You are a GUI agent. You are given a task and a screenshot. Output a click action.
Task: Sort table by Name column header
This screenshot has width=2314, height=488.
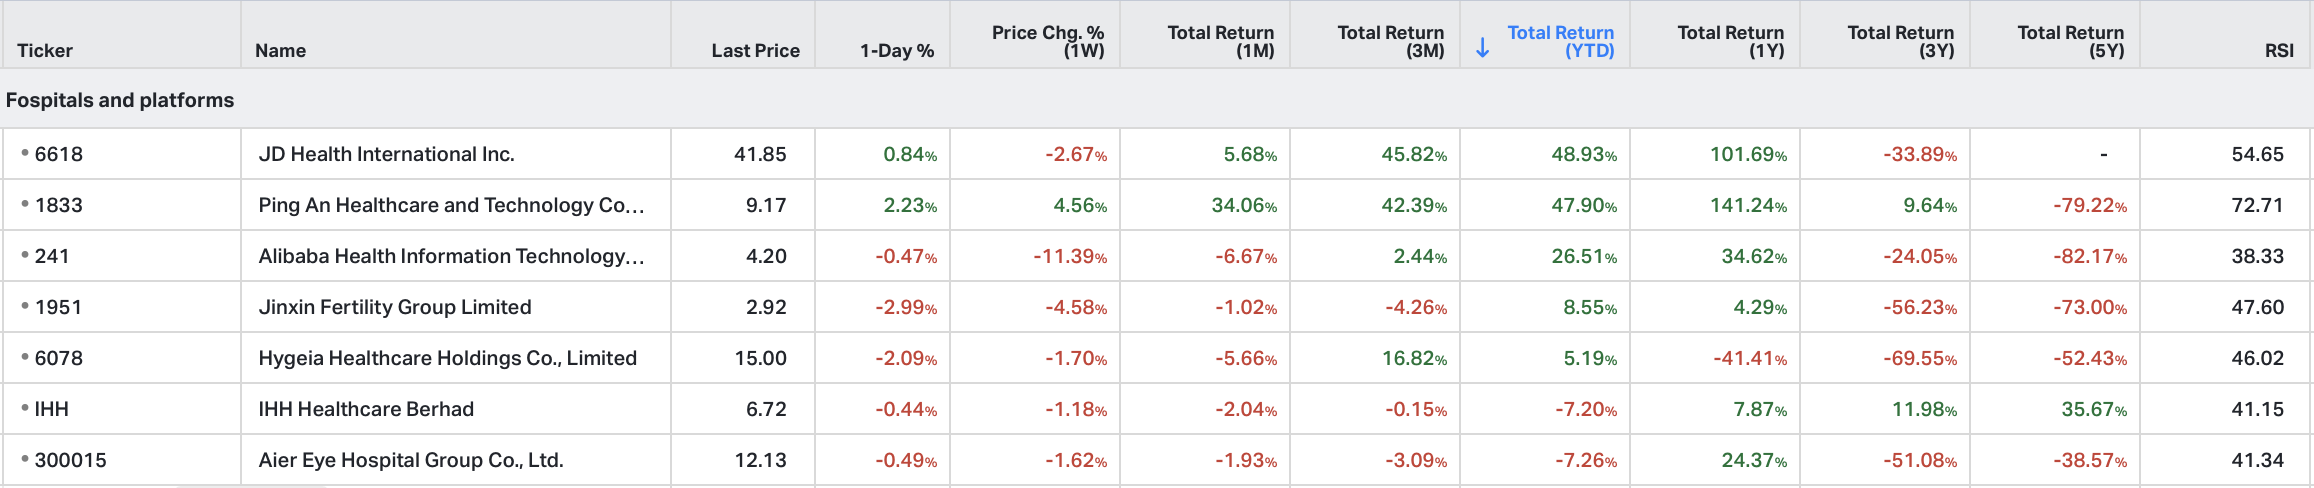(280, 50)
